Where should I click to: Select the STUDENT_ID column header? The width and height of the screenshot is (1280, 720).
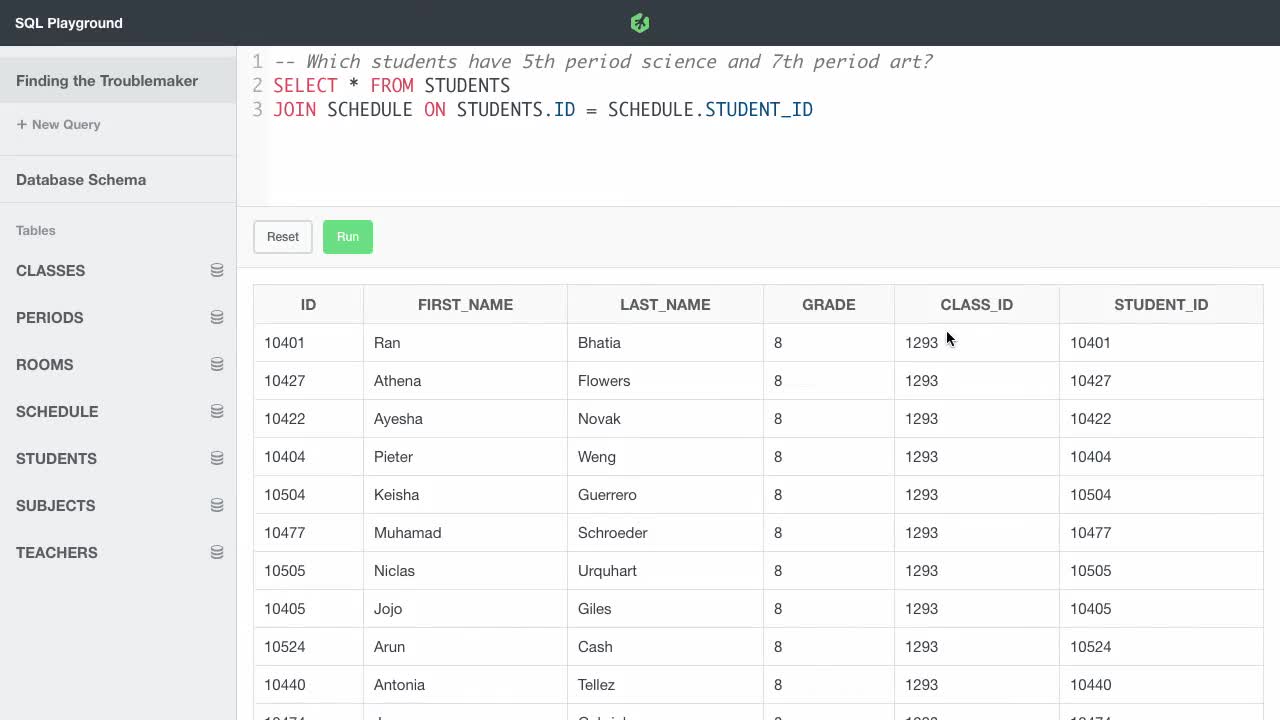1161,304
